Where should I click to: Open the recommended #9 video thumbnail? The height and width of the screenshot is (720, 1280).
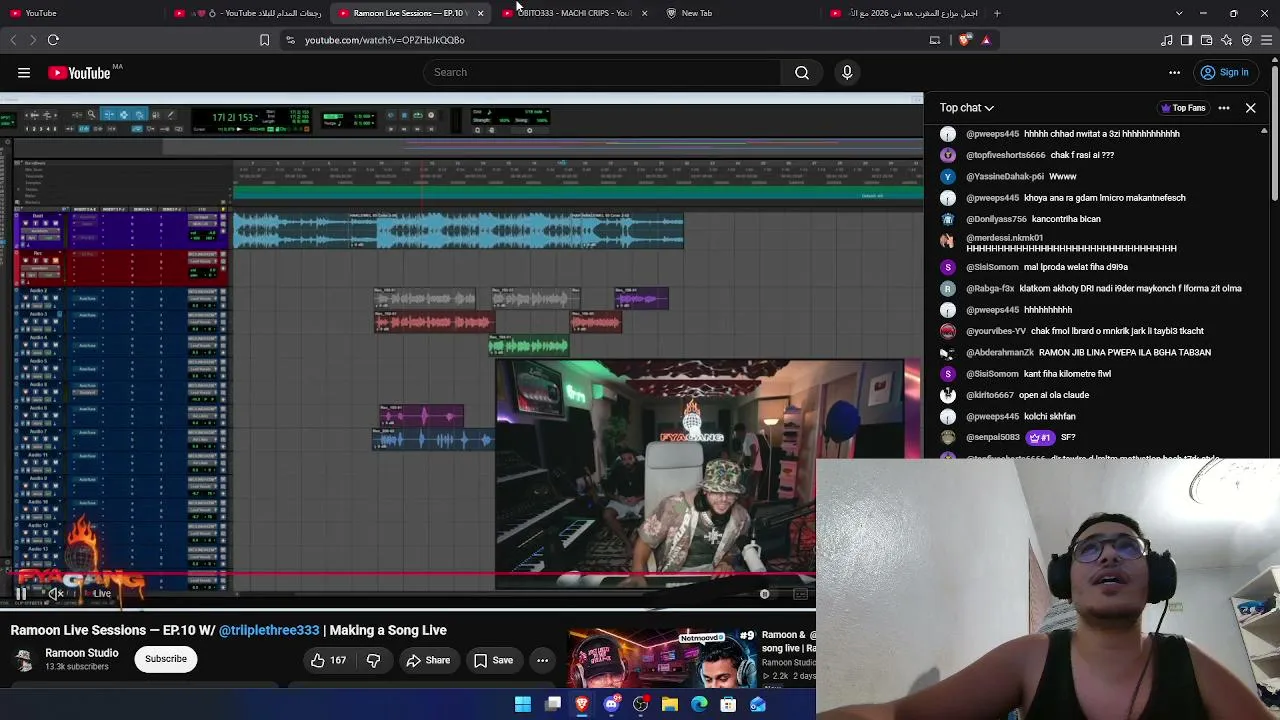pyautogui.click(x=662, y=657)
